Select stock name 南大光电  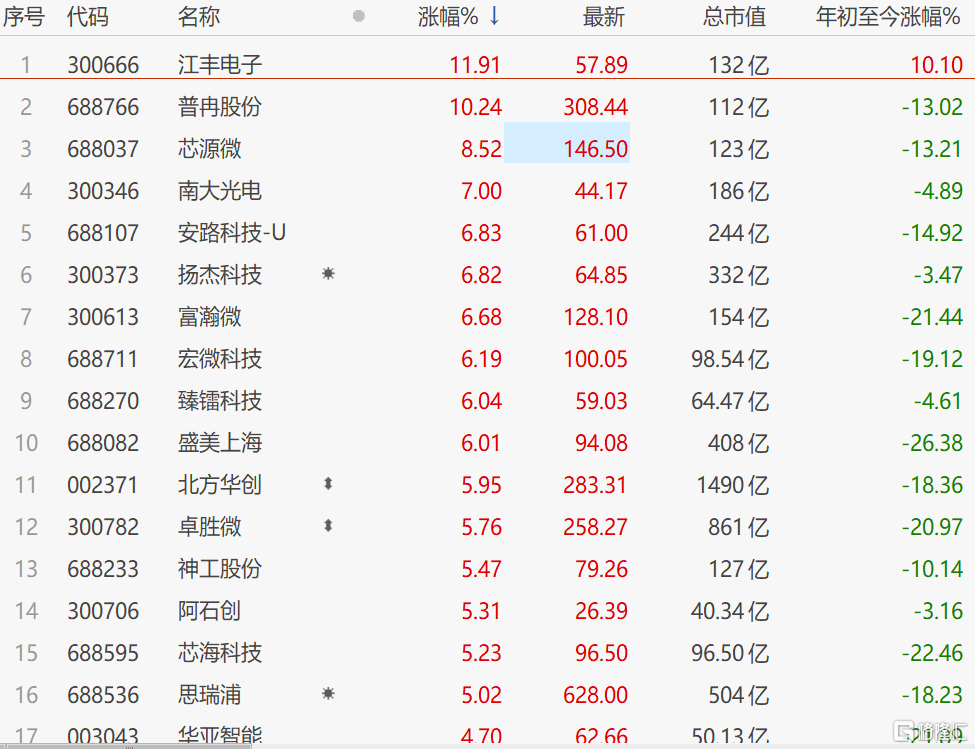pos(220,191)
